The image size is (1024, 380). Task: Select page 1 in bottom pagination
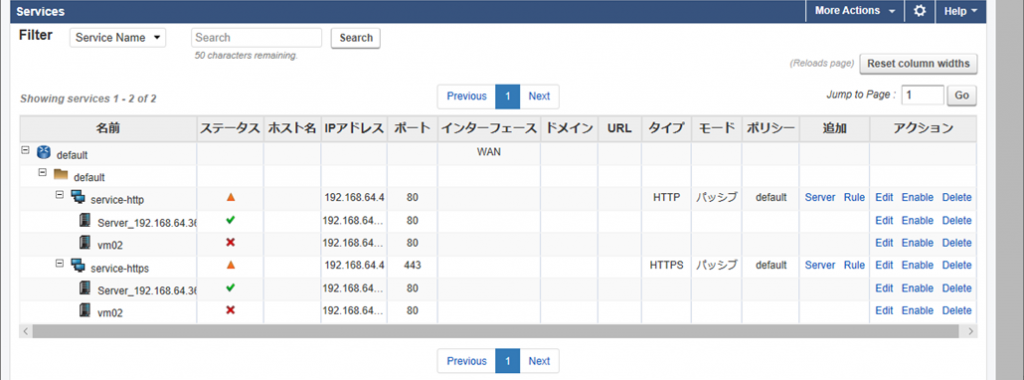[x=507, y=361]
